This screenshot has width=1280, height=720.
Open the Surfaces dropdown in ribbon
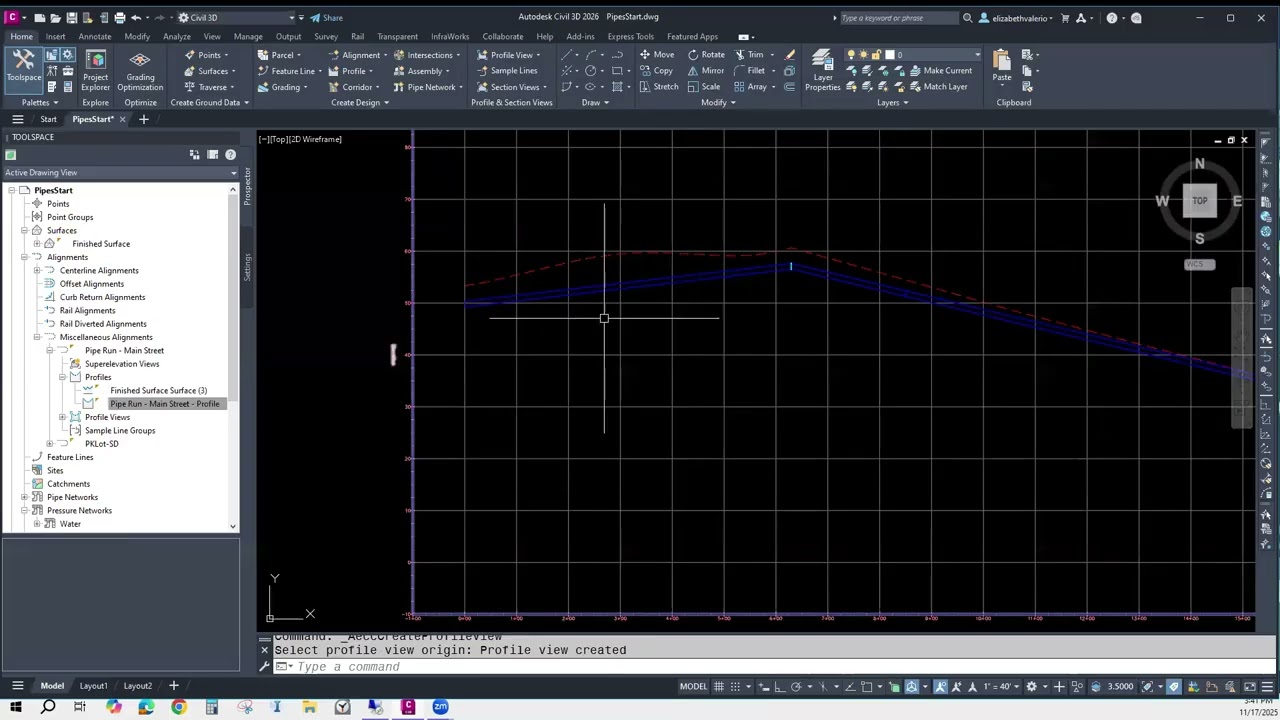pyautogui.click(x=210, y=71)
